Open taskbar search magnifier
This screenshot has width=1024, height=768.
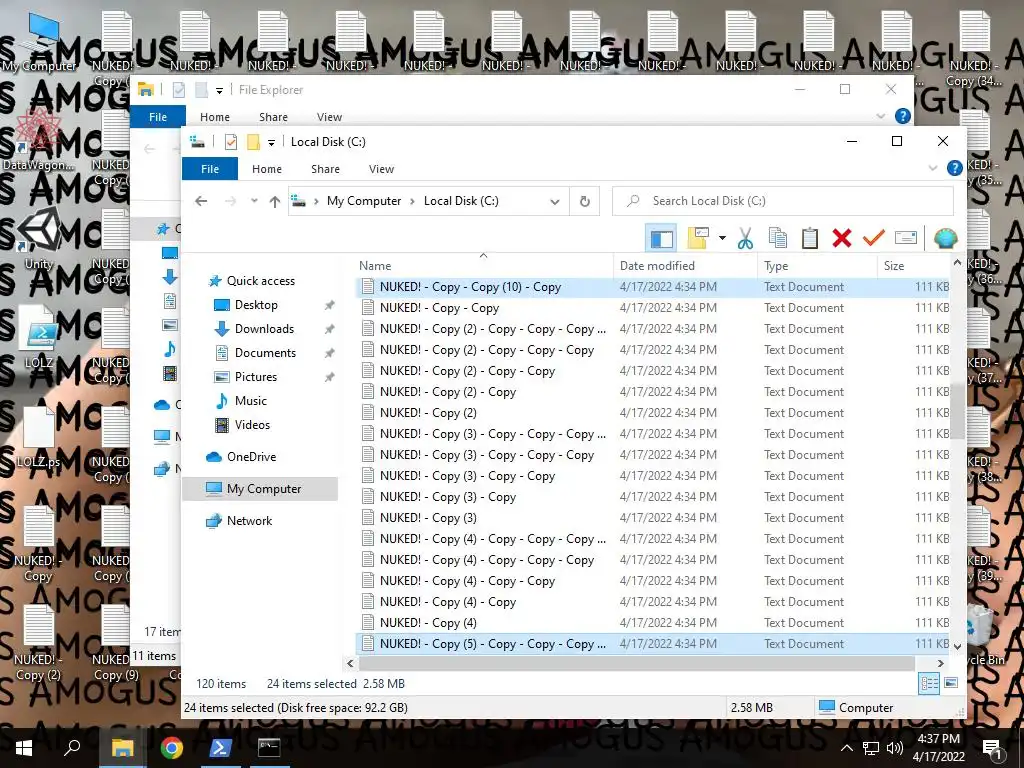(72, 748)
